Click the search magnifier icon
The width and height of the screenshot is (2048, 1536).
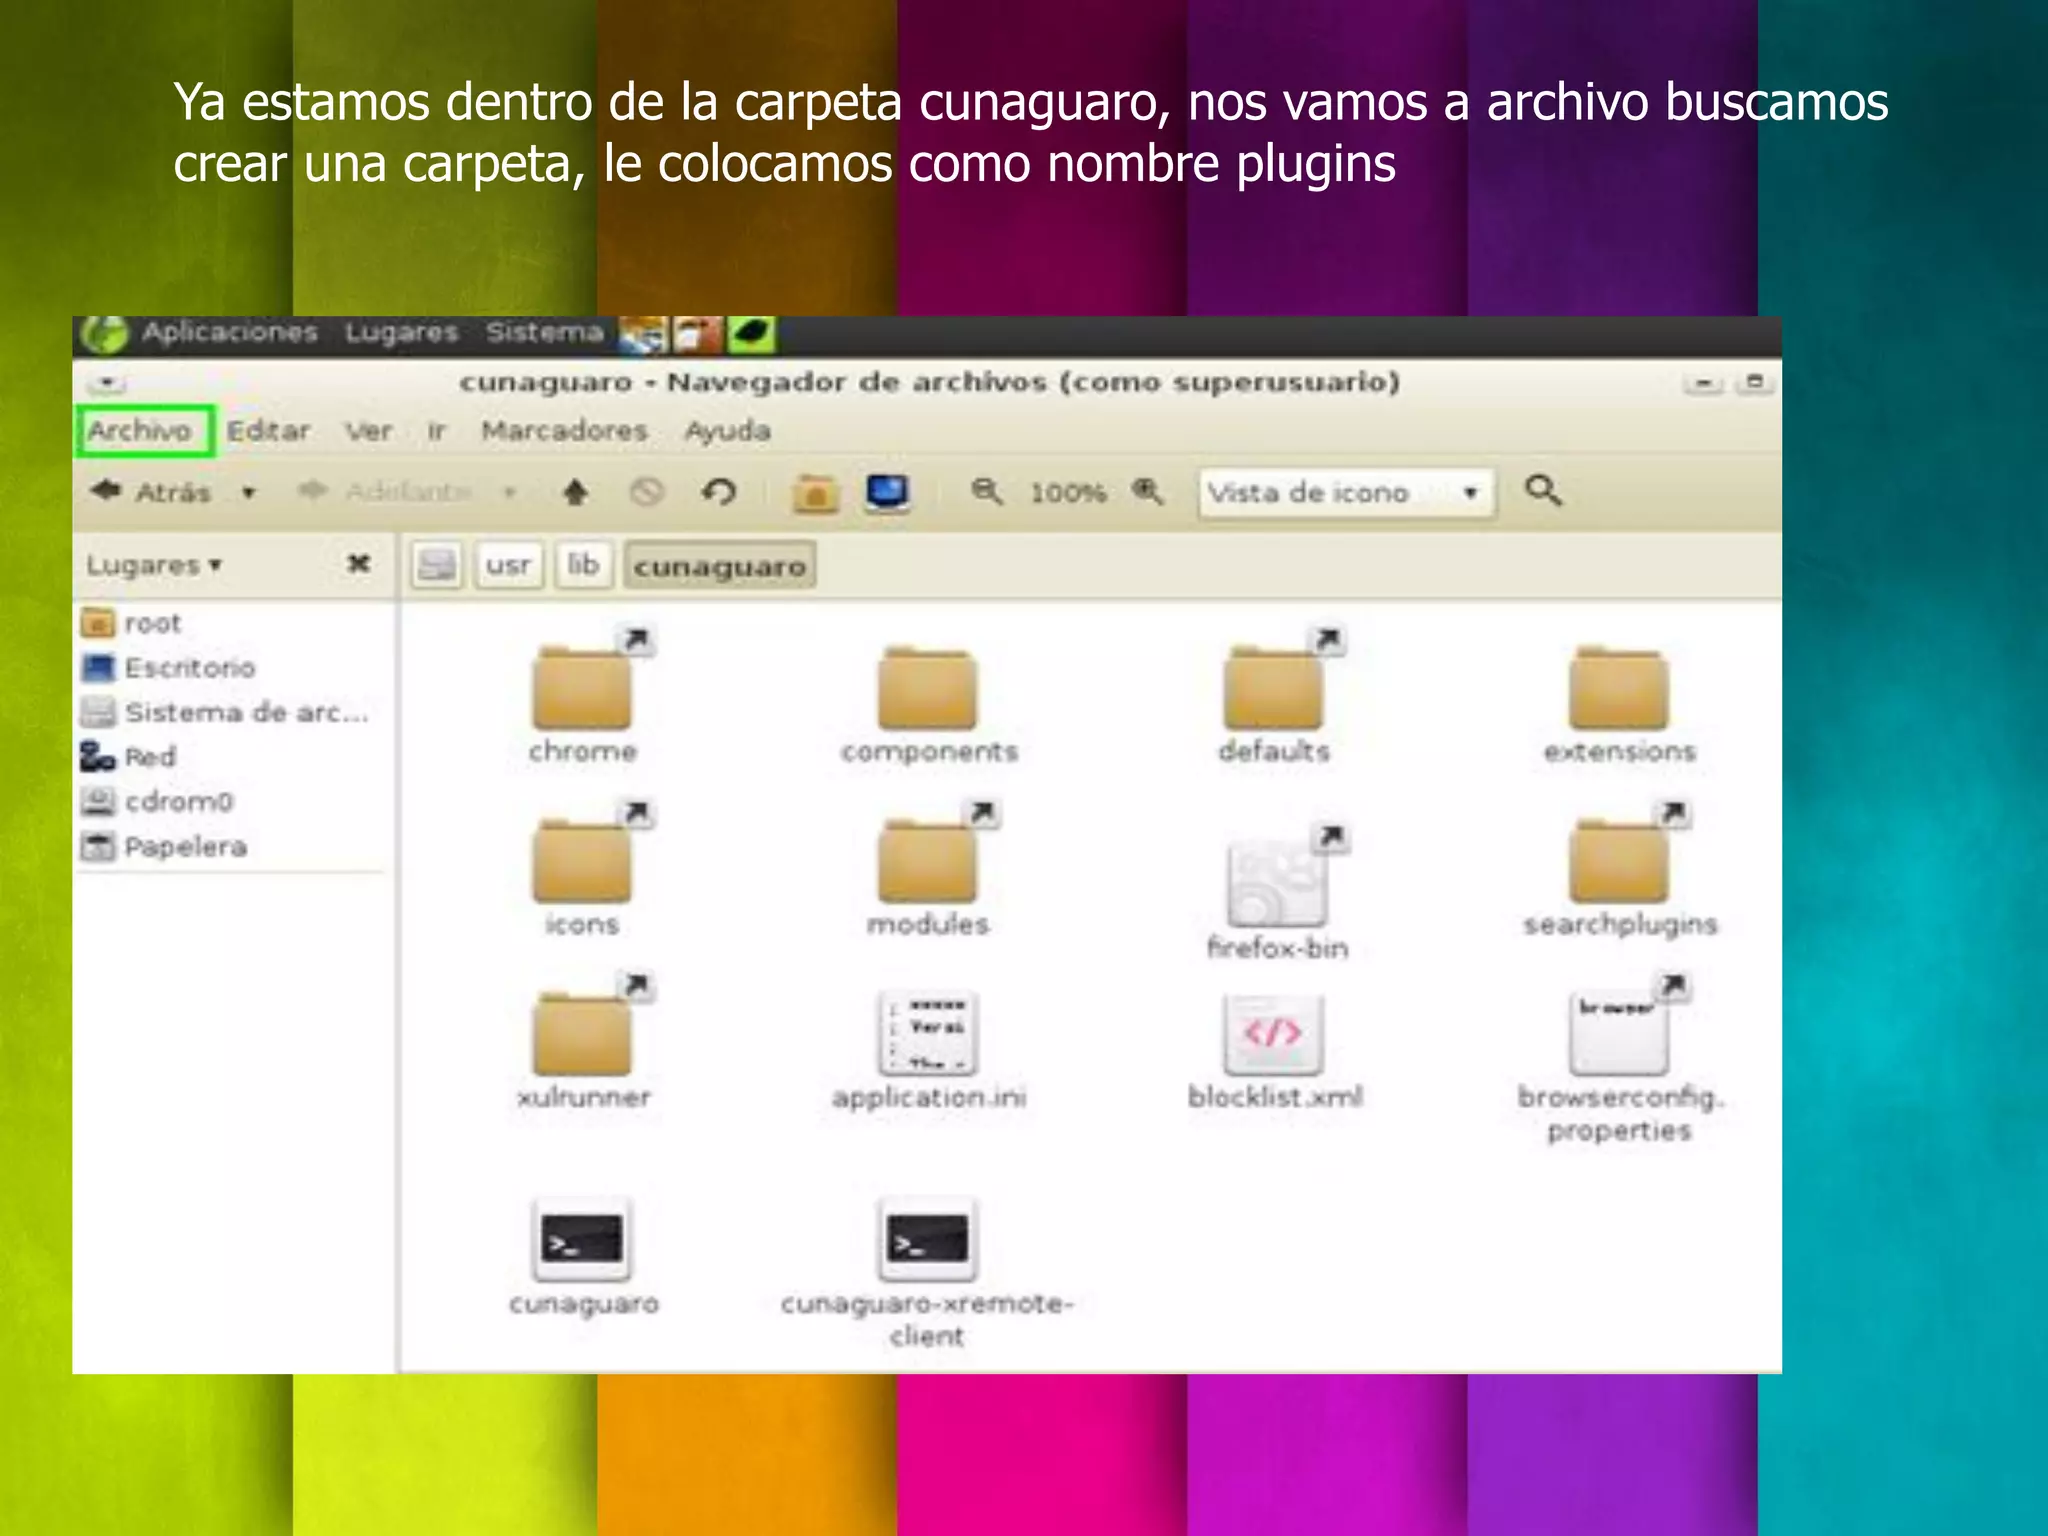[x=1543, y=491]
